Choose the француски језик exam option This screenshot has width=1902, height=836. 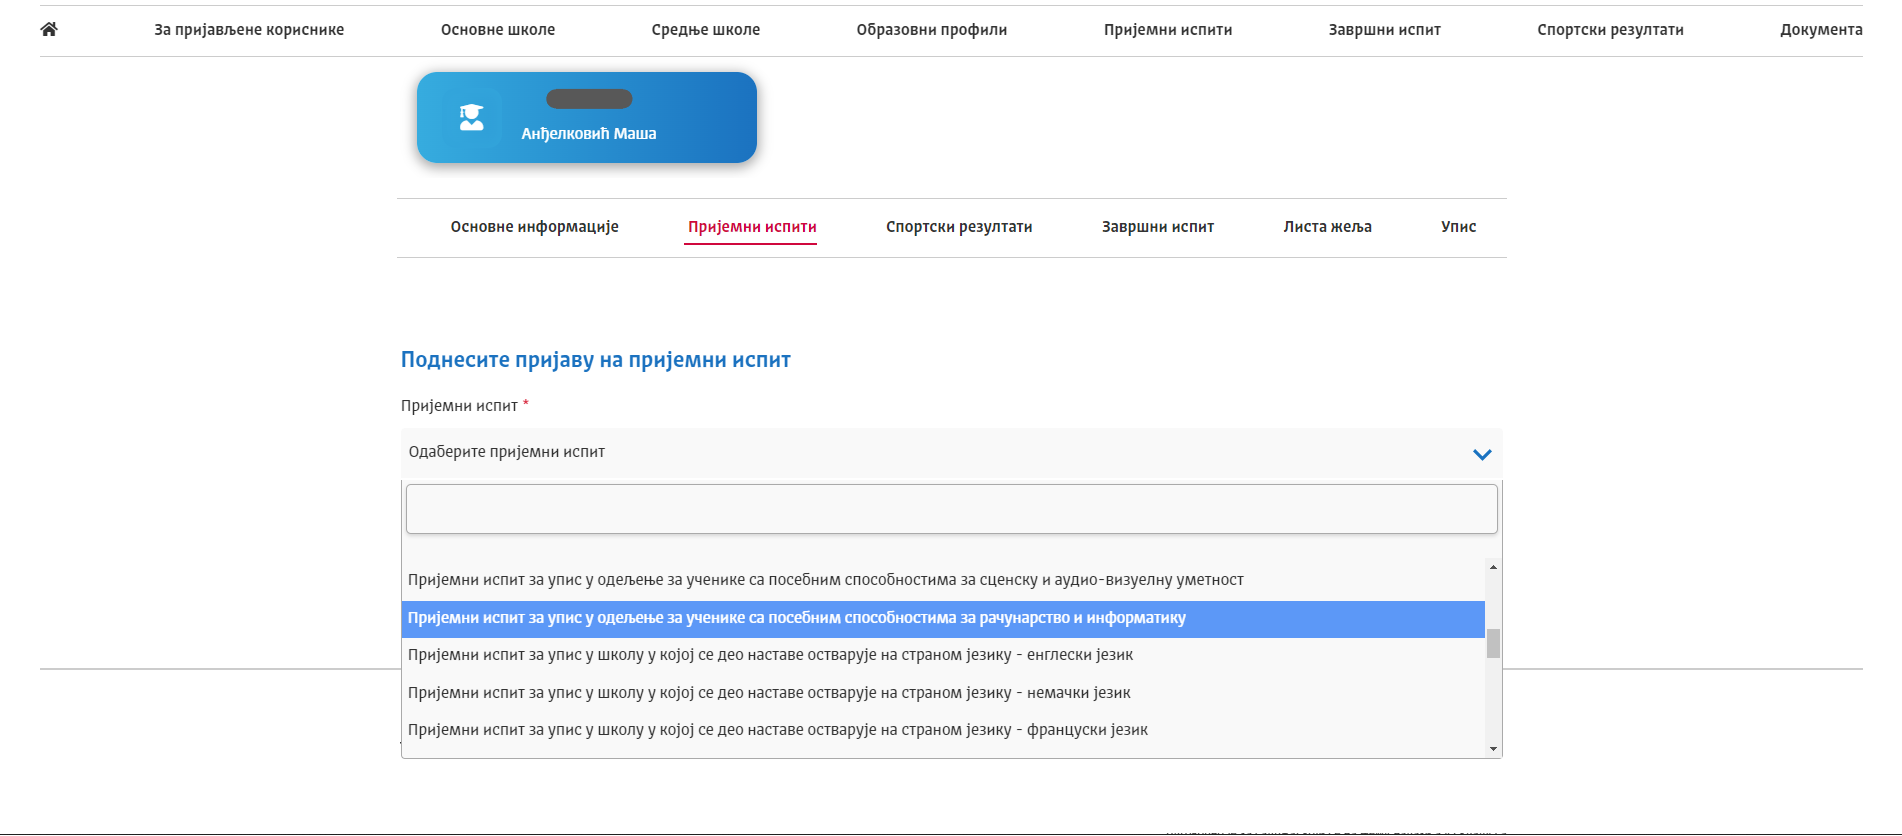[x=943, y=730]
